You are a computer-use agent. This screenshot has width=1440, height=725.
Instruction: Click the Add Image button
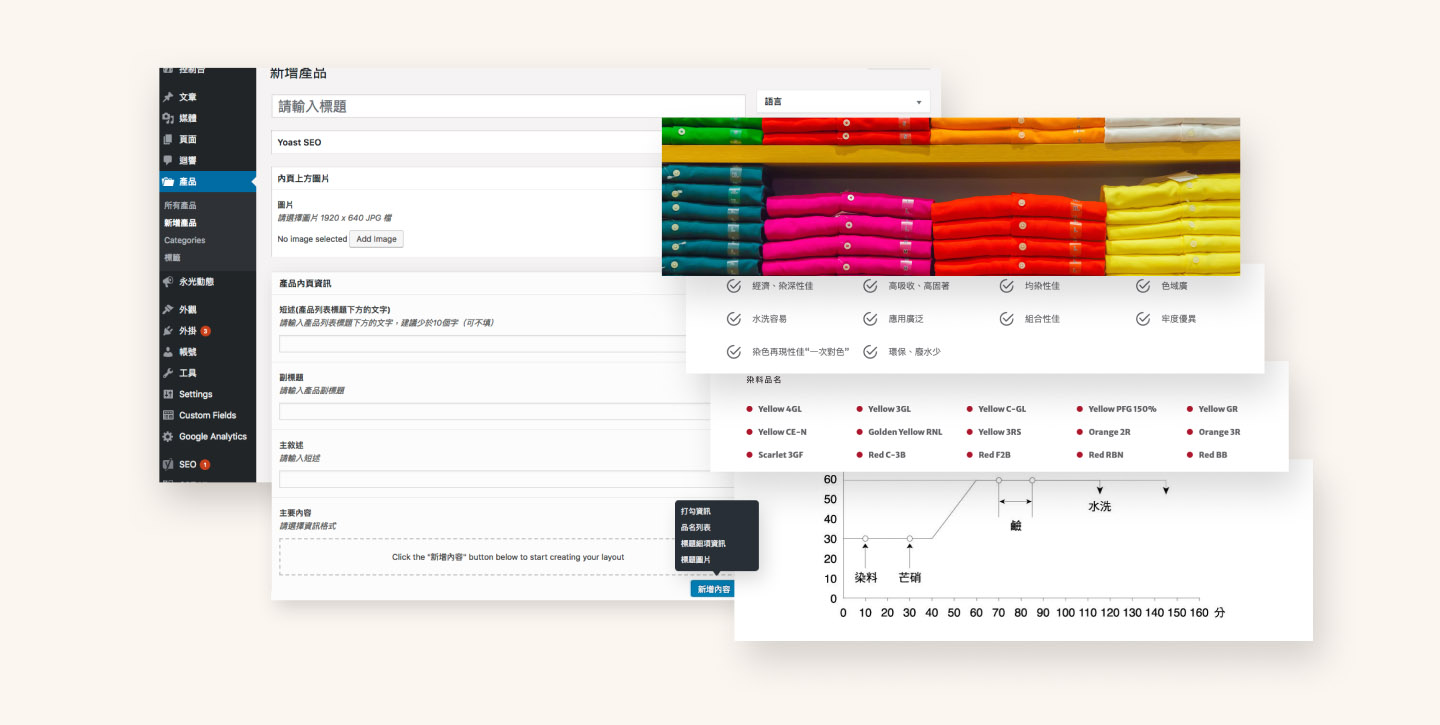377,239
